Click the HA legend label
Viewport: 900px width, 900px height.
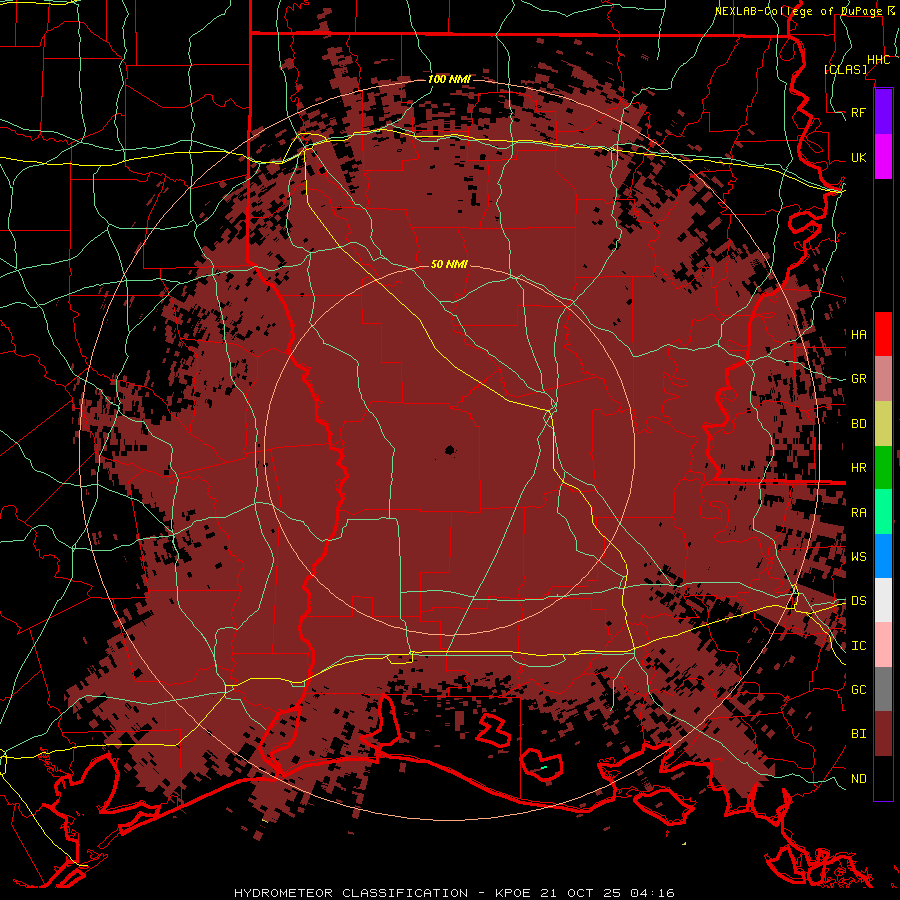coord(858,335)
